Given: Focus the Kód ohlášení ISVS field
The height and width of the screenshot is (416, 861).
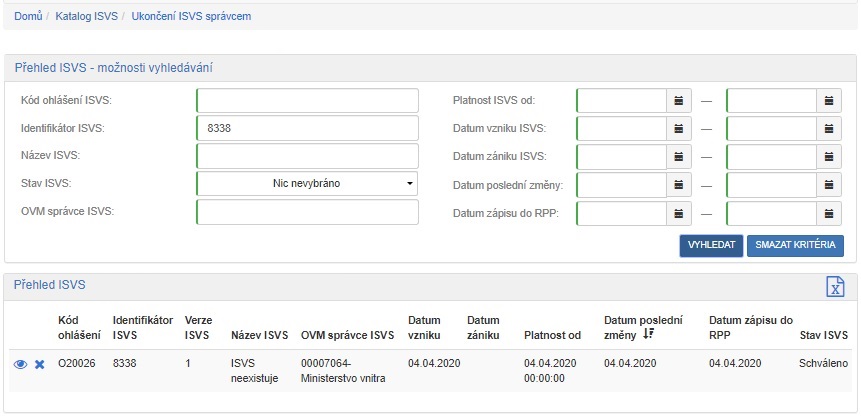Looking at the screenshot, I should click(307, 101).
